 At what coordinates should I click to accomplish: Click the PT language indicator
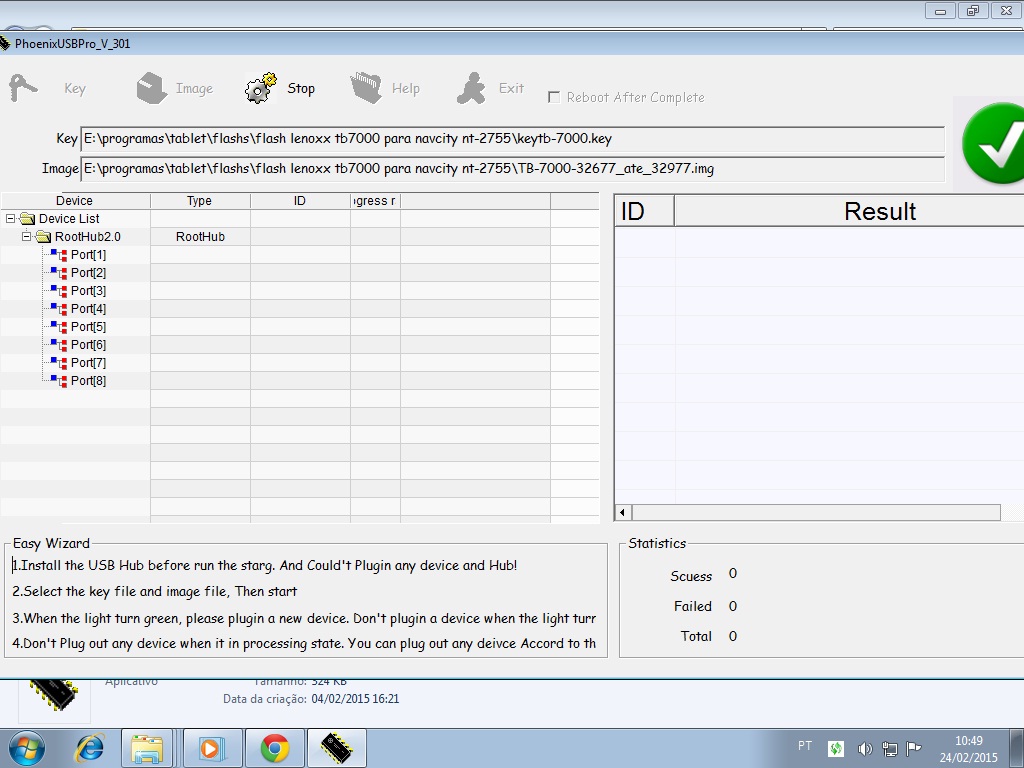(805, 746)
